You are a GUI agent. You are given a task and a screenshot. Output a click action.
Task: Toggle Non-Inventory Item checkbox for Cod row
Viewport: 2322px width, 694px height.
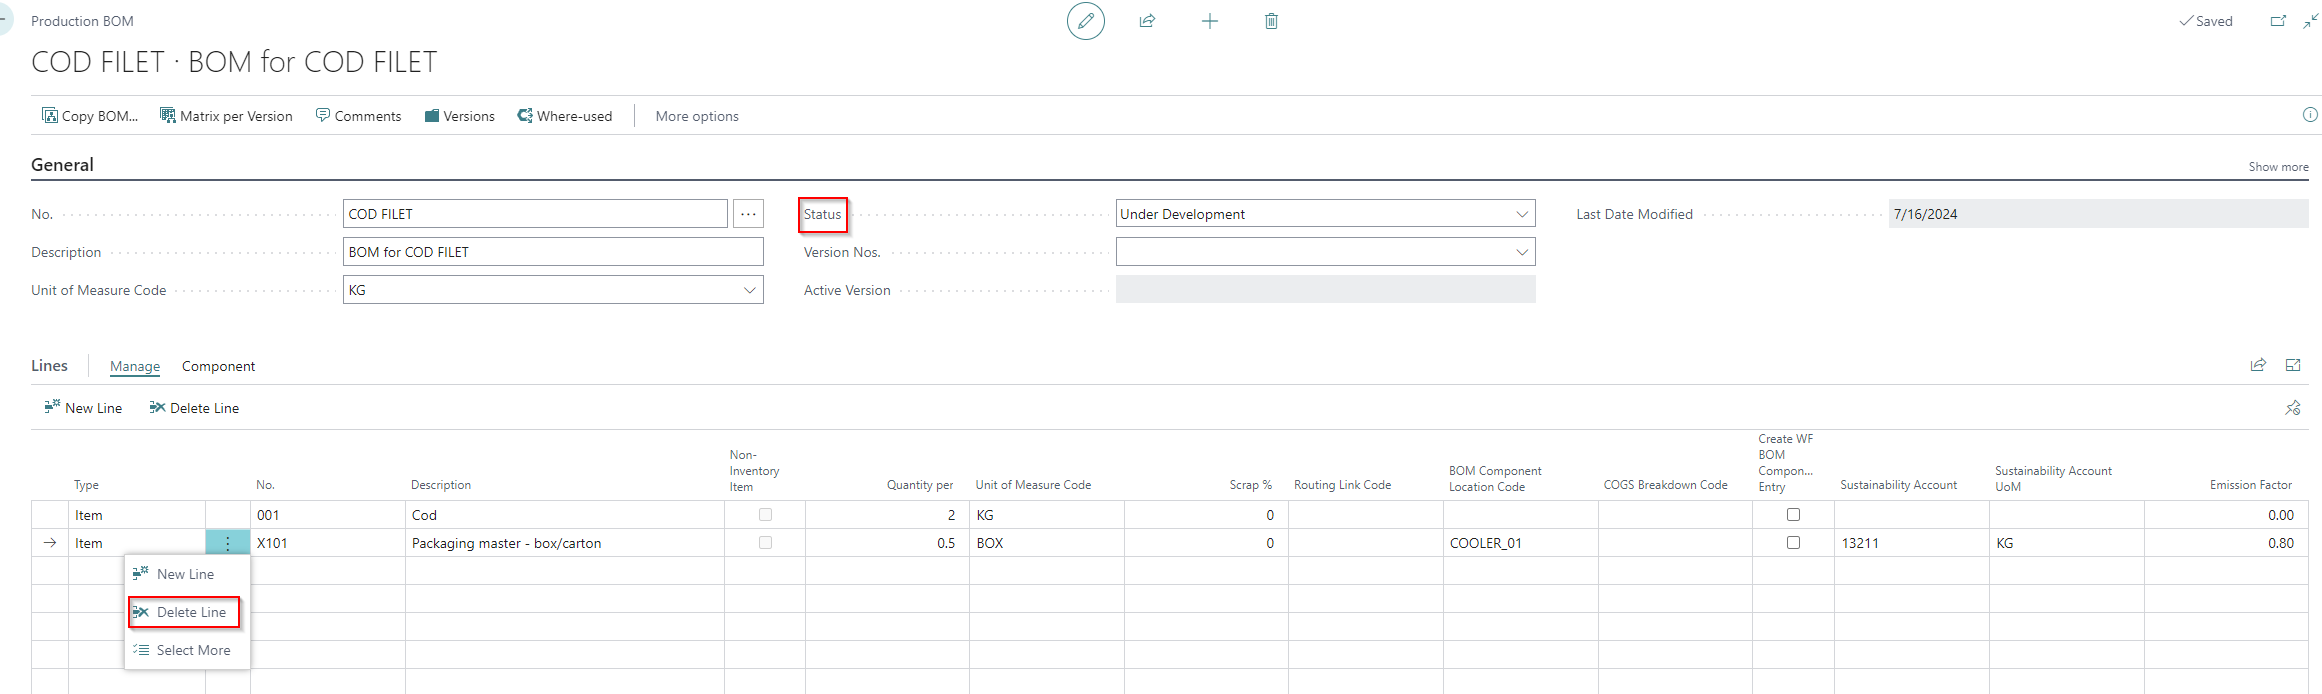(765, 515)
